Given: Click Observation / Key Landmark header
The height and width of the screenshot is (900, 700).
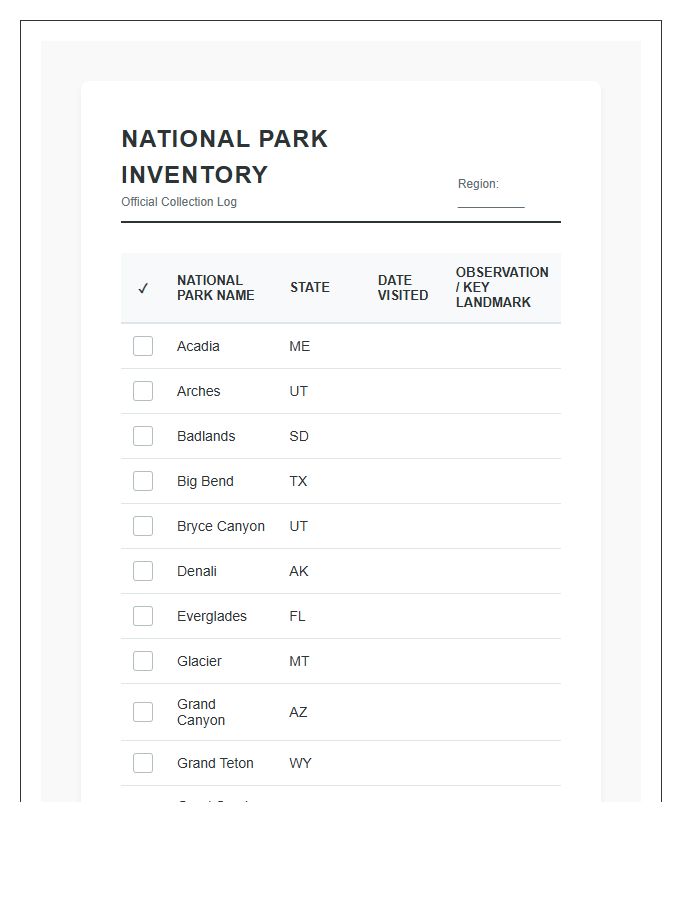Looking at the screenshot, I should pos(502,287).
